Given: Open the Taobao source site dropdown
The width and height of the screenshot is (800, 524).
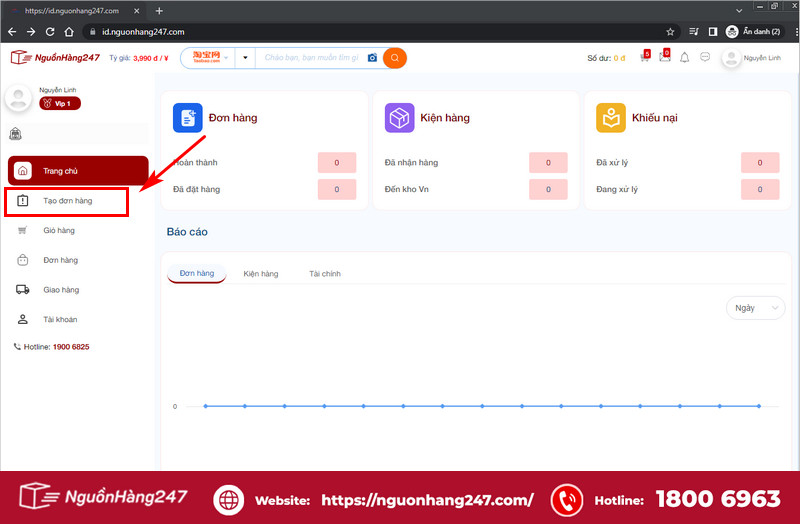Looking at the screenshot, I should [210, 58].
